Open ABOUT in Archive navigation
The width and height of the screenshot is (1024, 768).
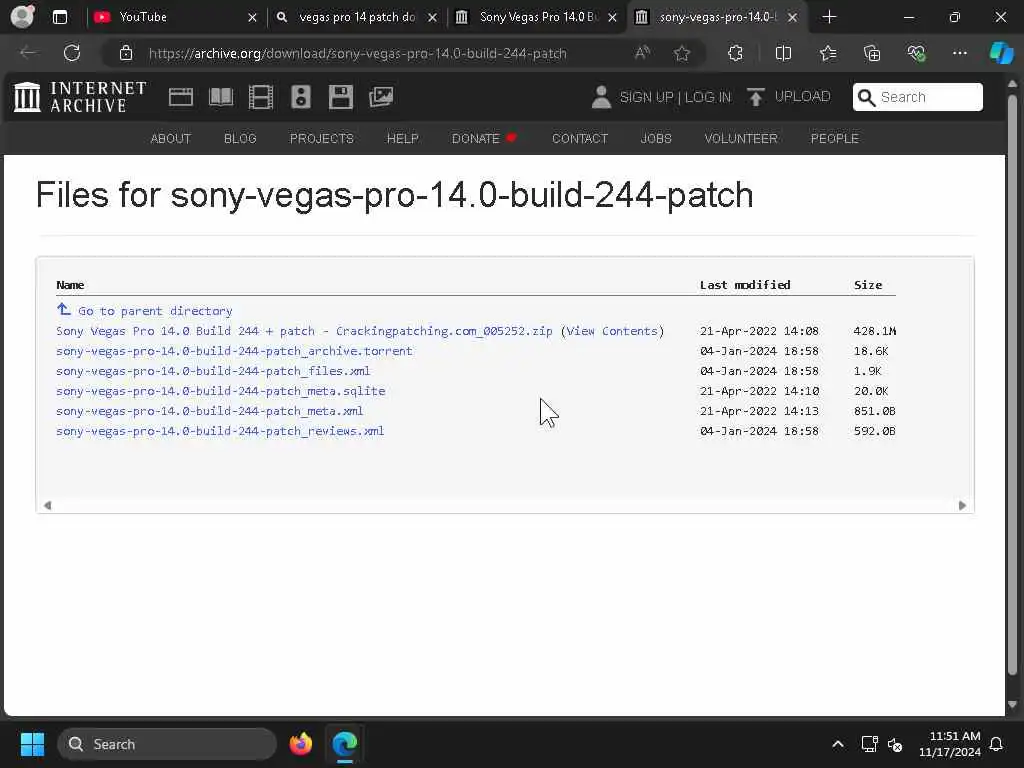(170, 138)
